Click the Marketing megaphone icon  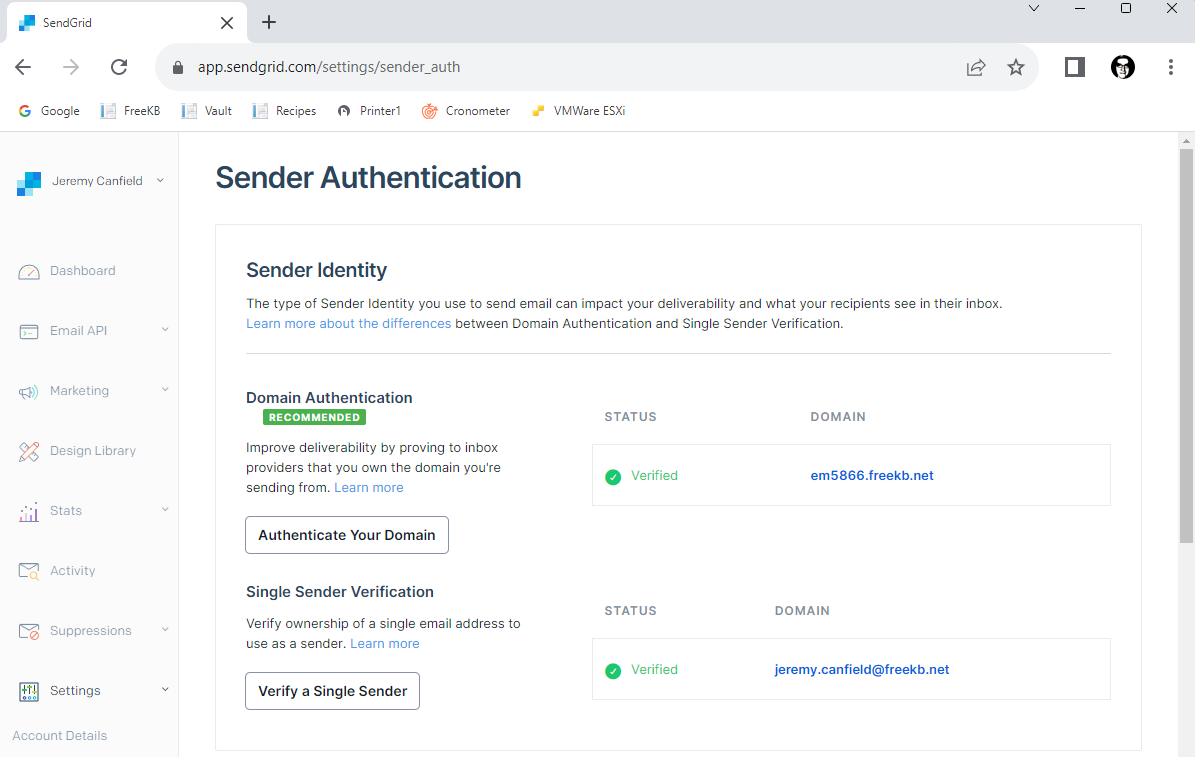coord(29,392)
